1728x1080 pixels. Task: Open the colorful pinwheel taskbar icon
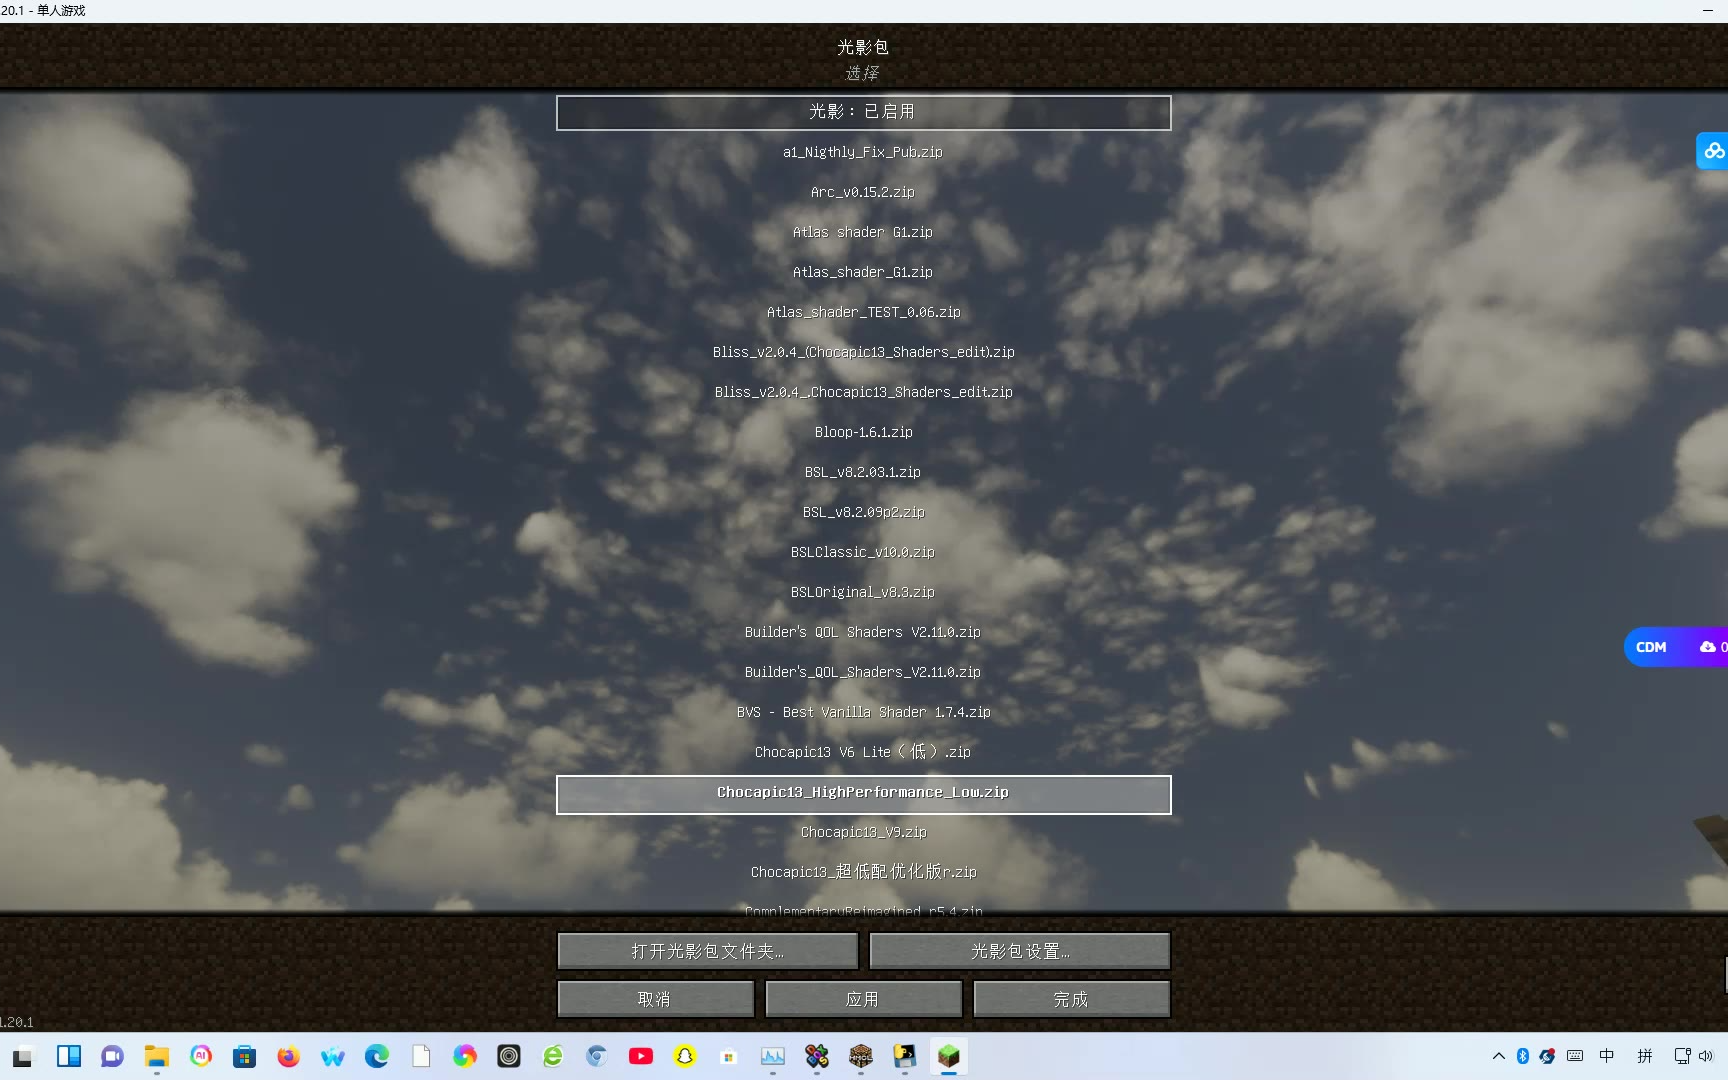[465, 1056]
